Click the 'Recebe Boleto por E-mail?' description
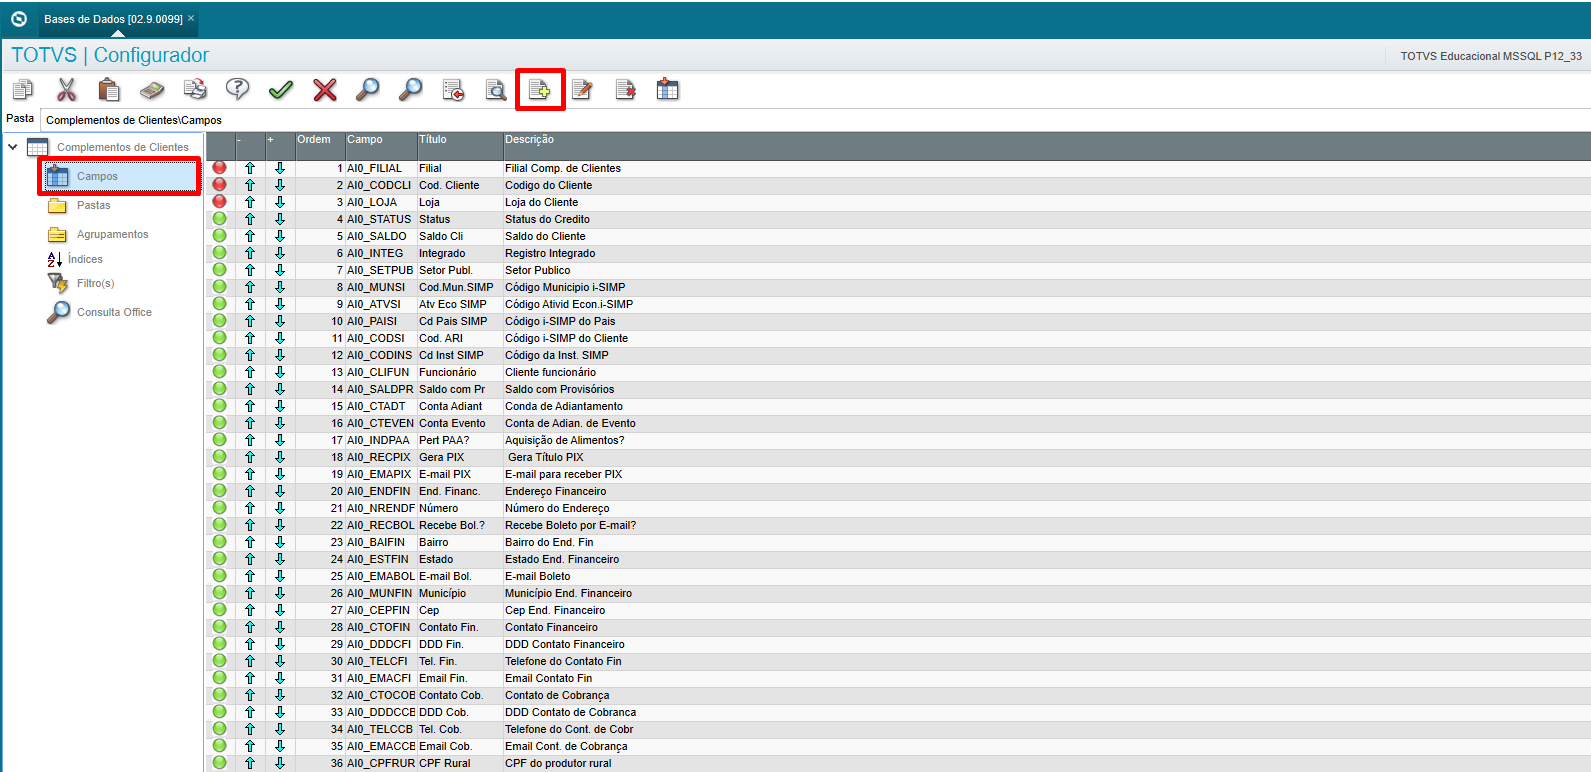The image size is (1591, 772). click(570, 525)
